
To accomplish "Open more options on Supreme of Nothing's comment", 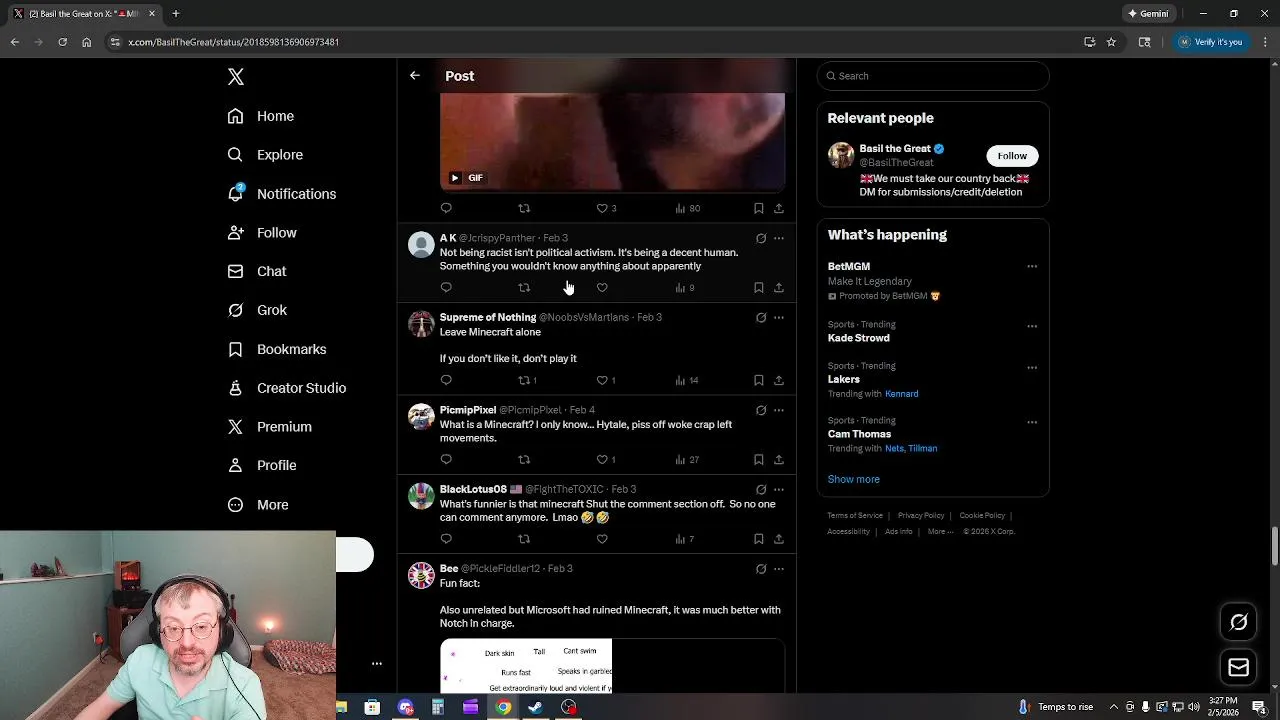I will click(x=779, y=318).
